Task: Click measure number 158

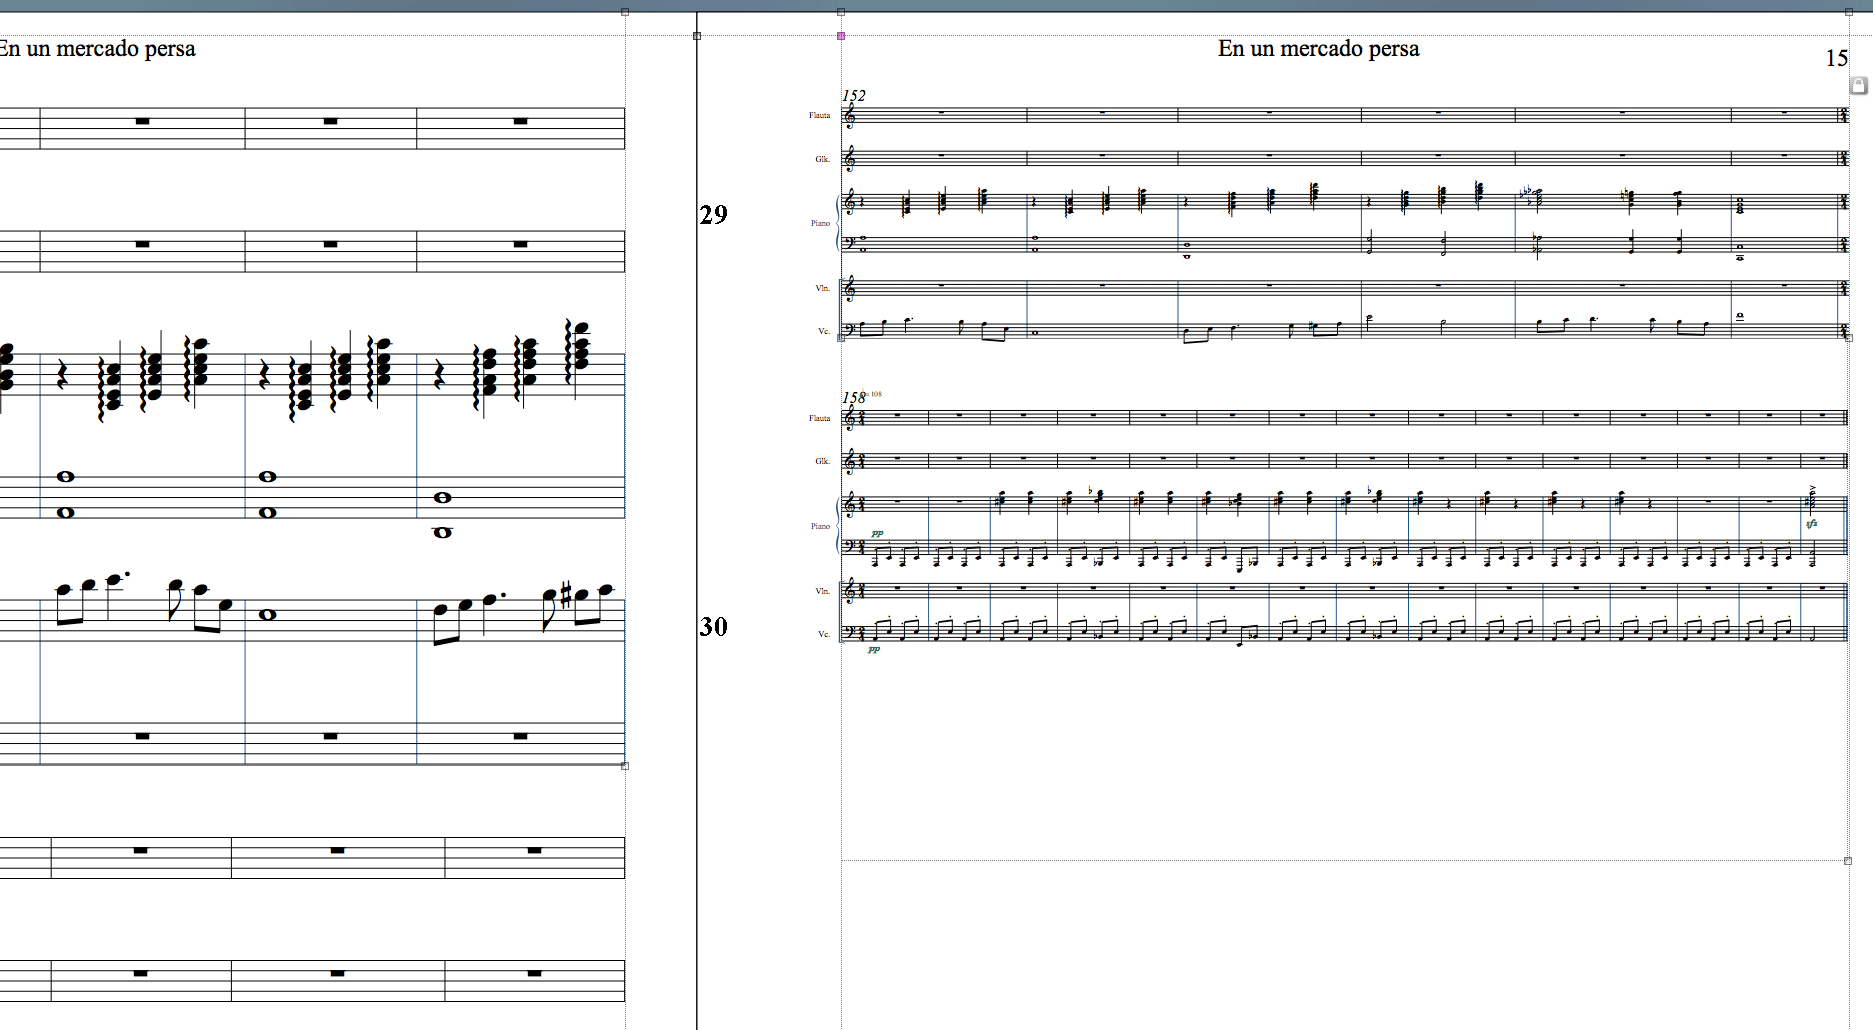Action: [853, 397]
